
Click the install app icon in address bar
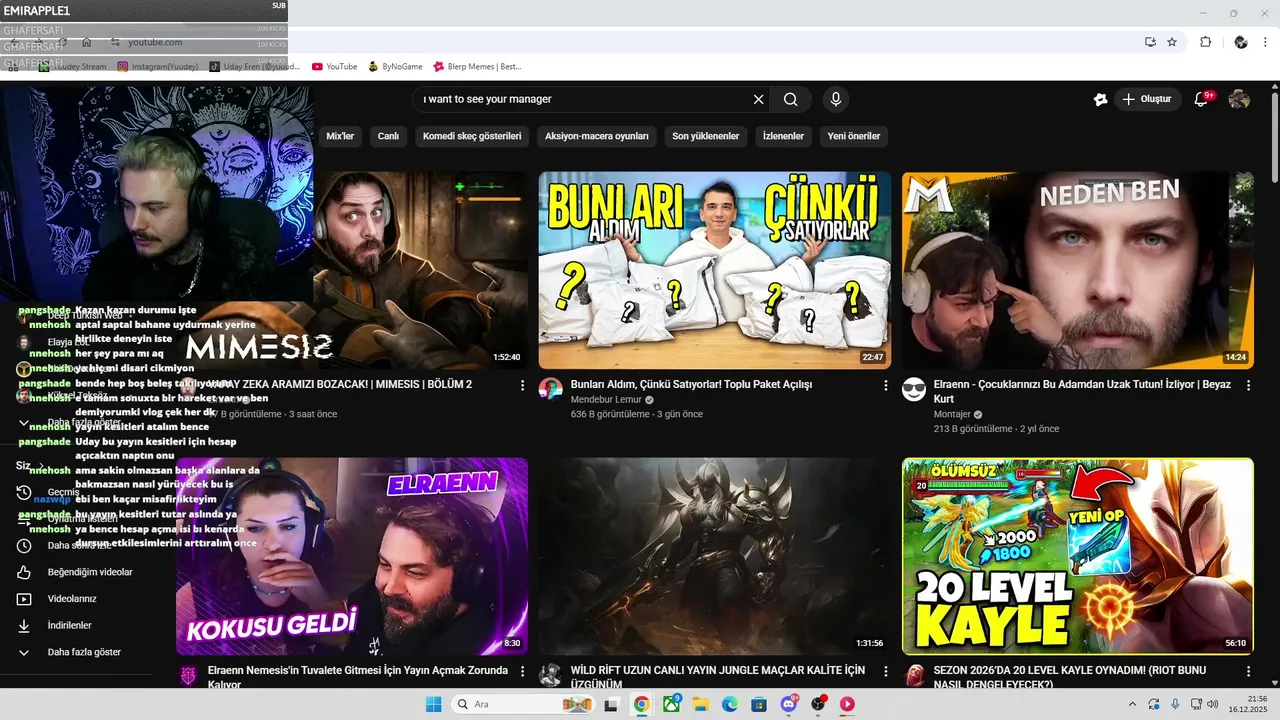1150,42
